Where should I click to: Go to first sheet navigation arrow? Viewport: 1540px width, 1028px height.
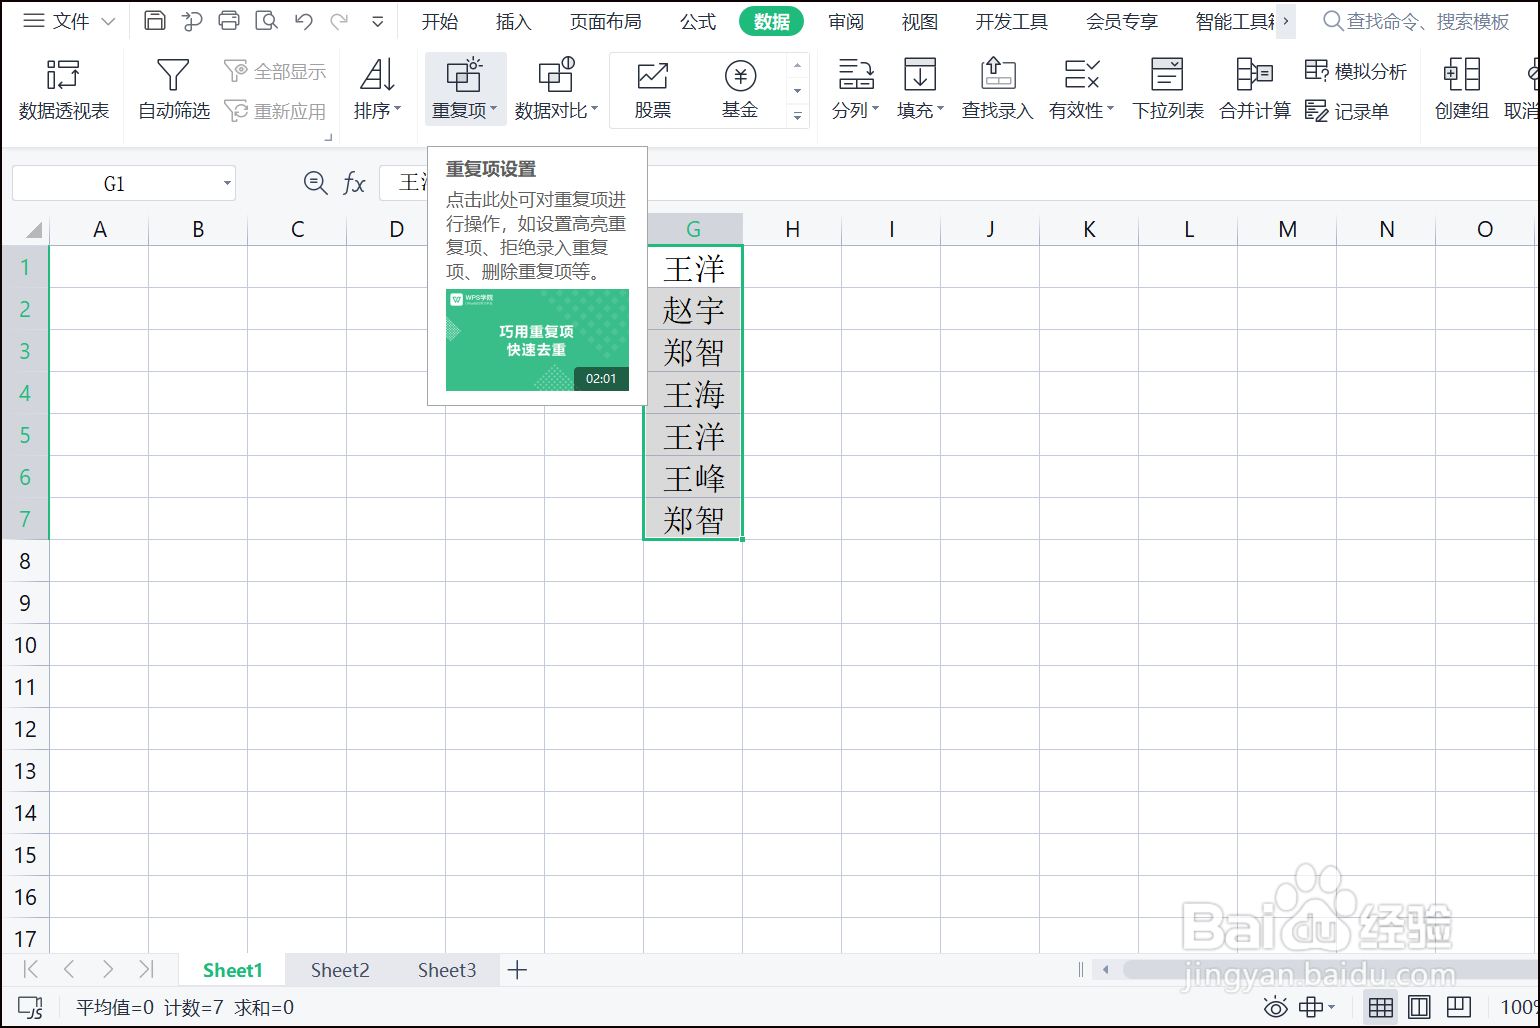30,969
